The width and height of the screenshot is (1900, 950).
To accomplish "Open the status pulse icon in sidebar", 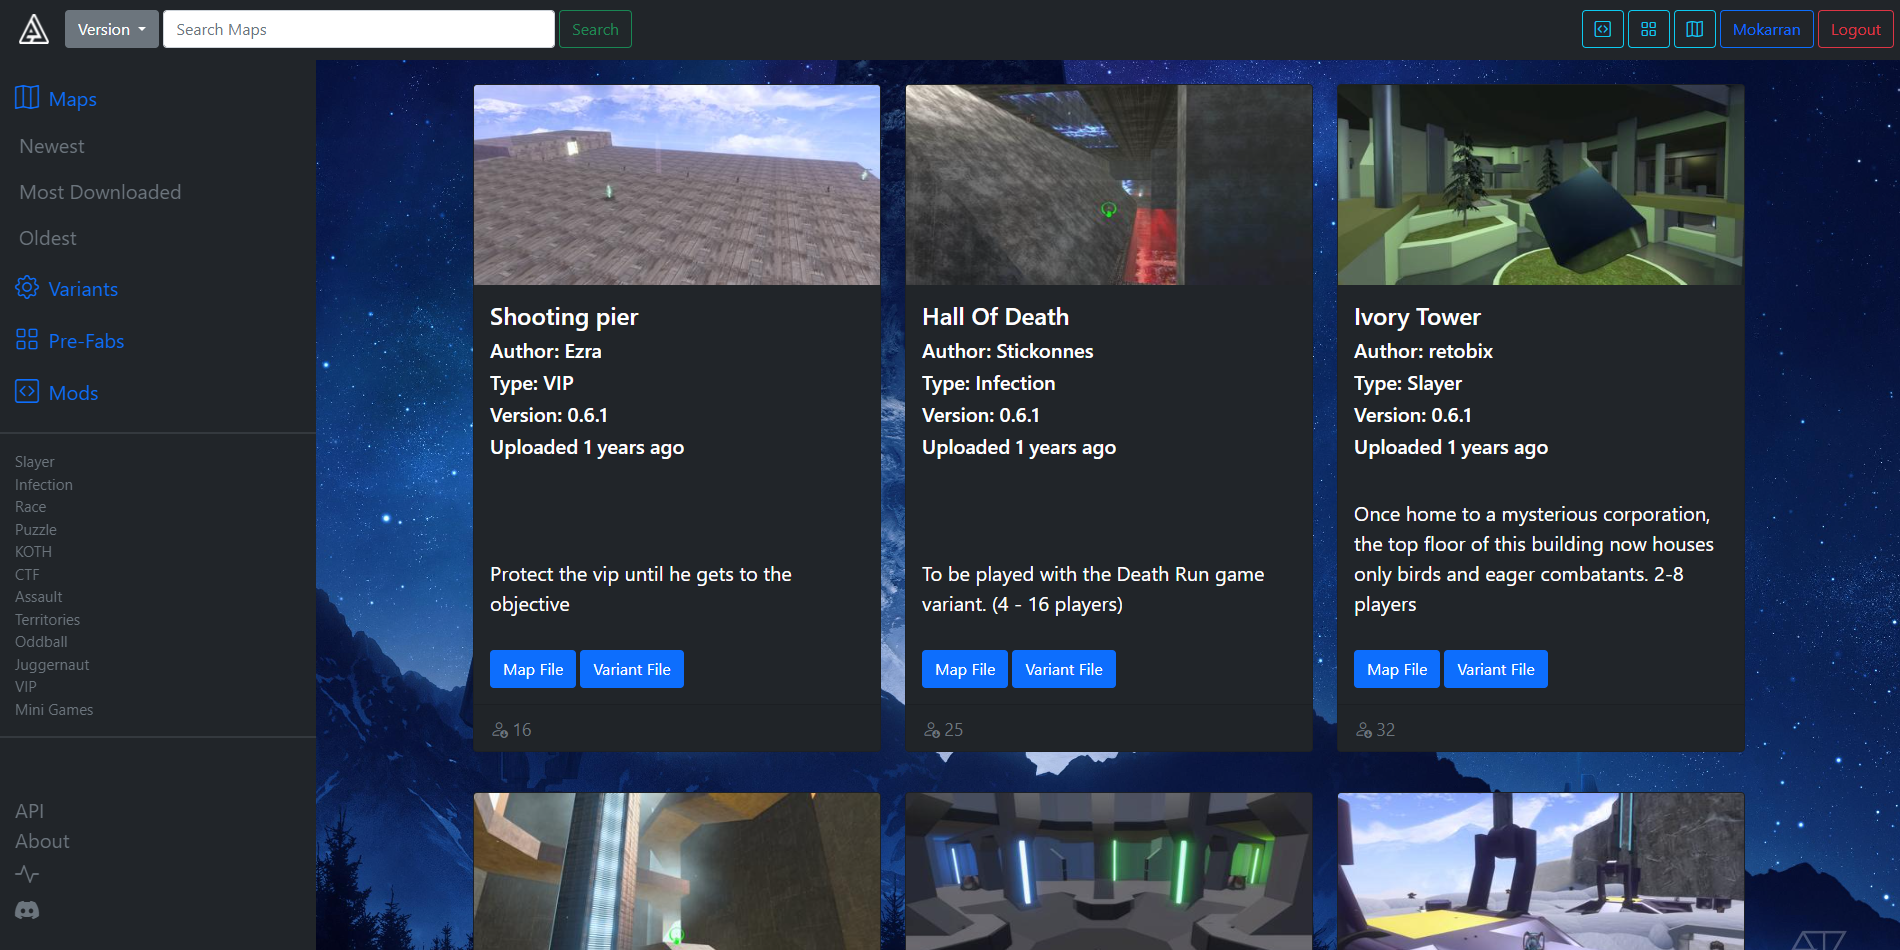I will point(27,875).
